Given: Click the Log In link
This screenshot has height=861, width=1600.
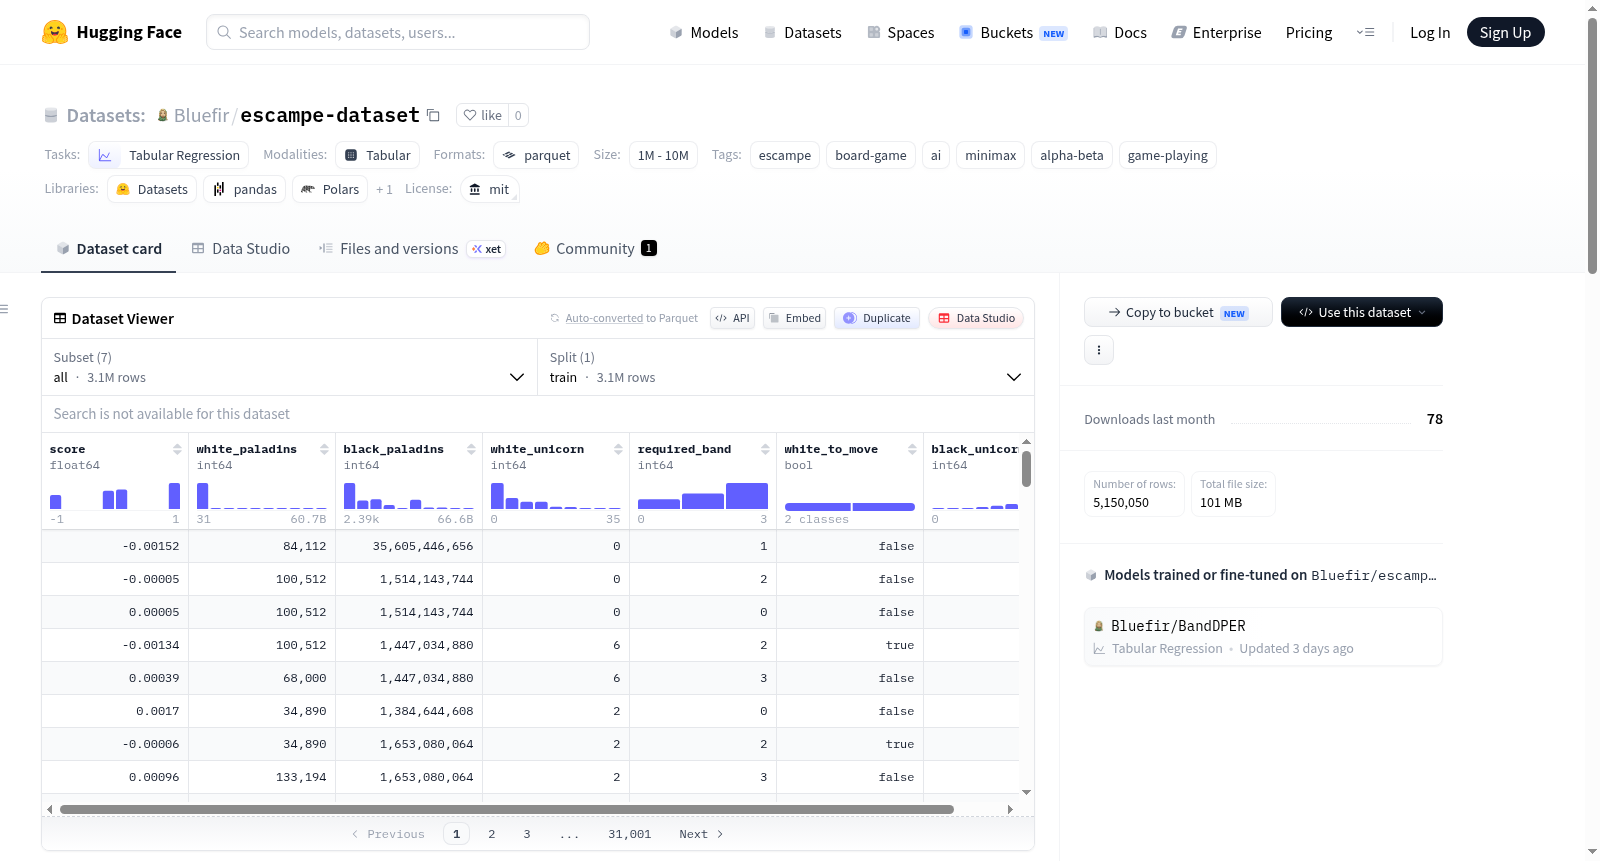Looking at the screenshot, I should [1430, 32].
